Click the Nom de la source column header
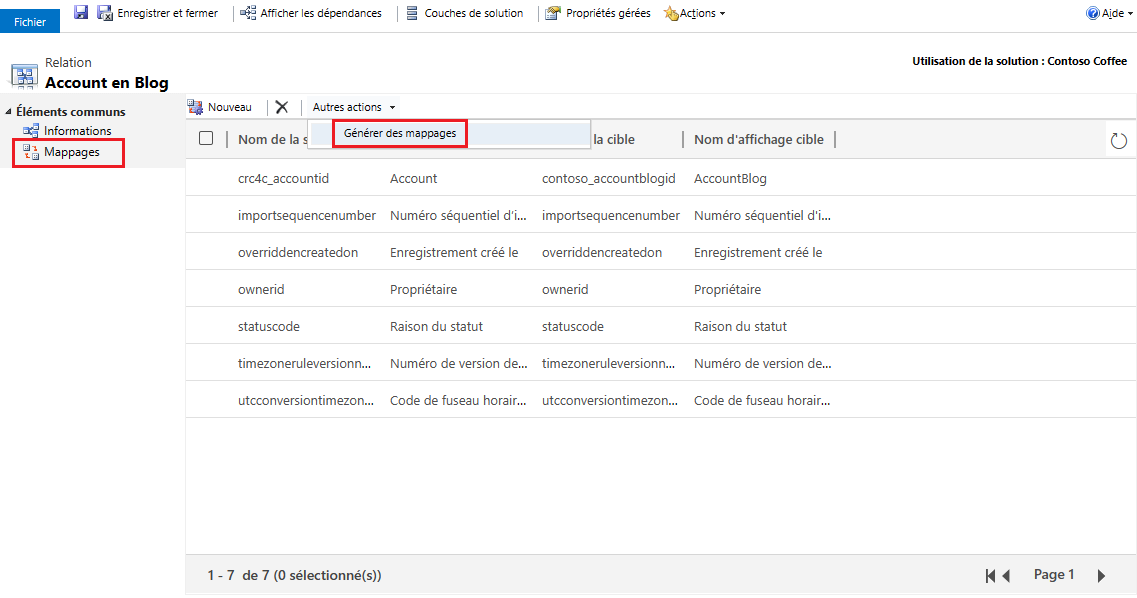The width and height of the screenshot is (1137, 598). pyautogui.click(x=272, y=140)
